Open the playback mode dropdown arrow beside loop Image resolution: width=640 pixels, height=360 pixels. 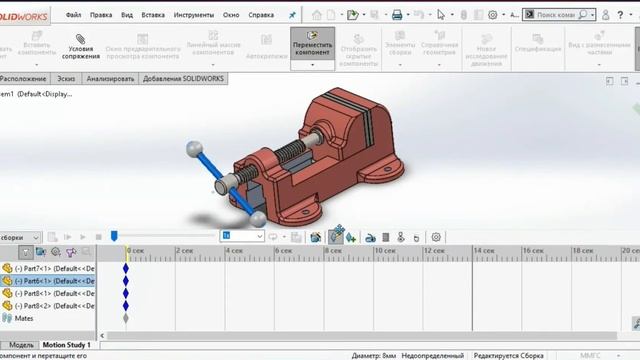[284, 237]
